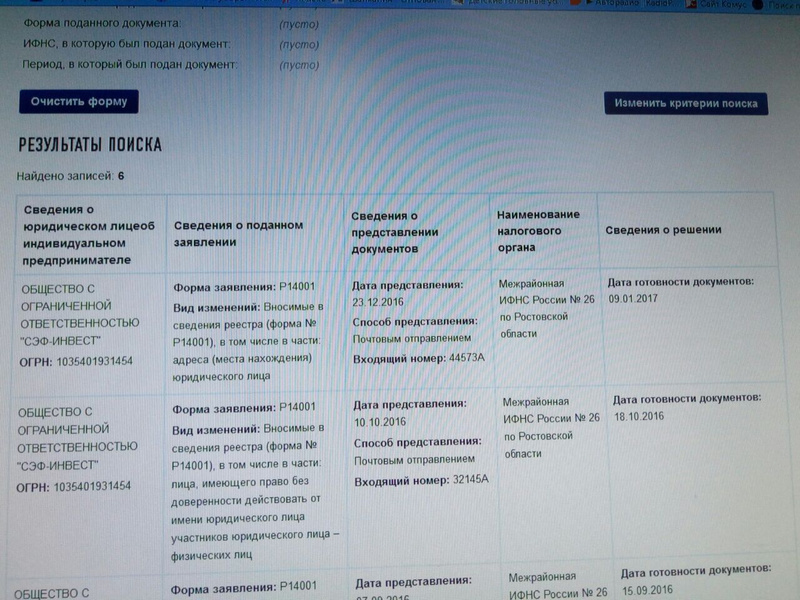Click 'Форма заявления: Р14001' in the 23.12.2016 row
The image size is (800, 600).
[x=244, y=287]
